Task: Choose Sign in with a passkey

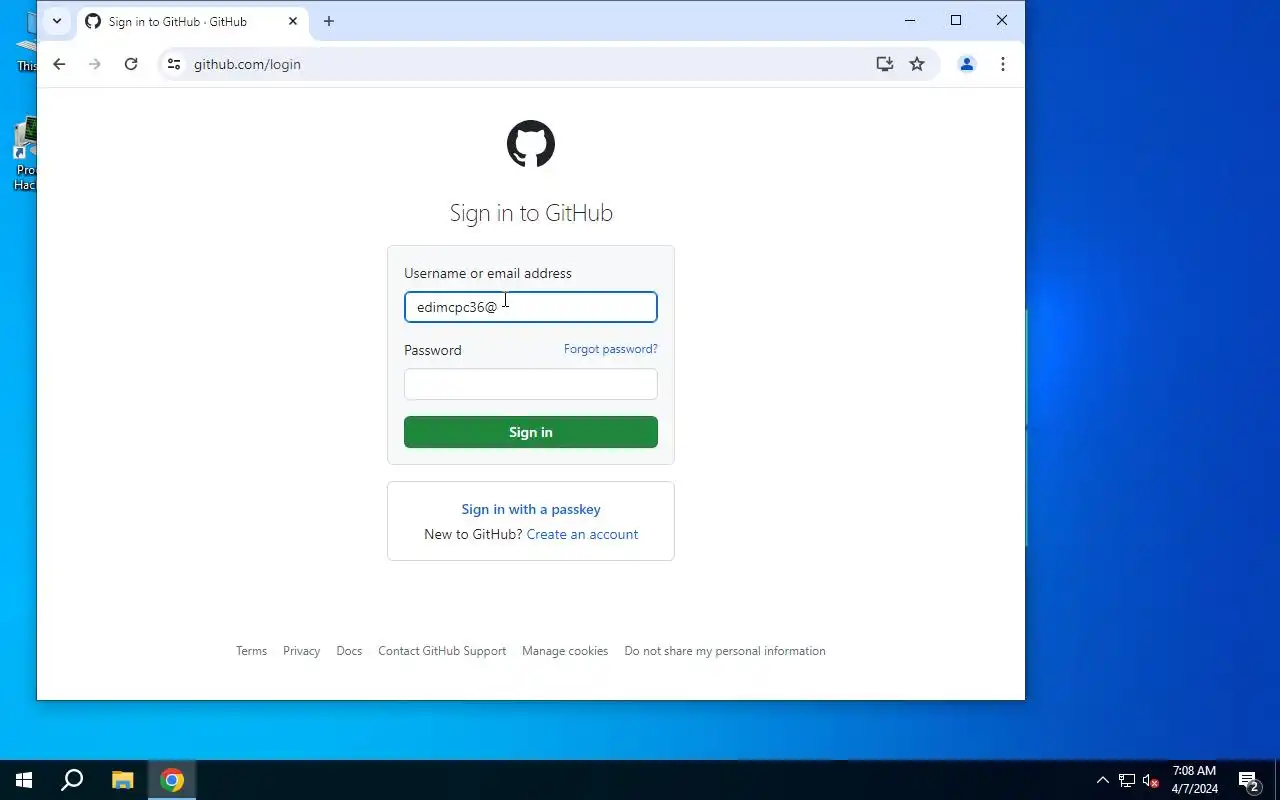Action: coord(531,509)
